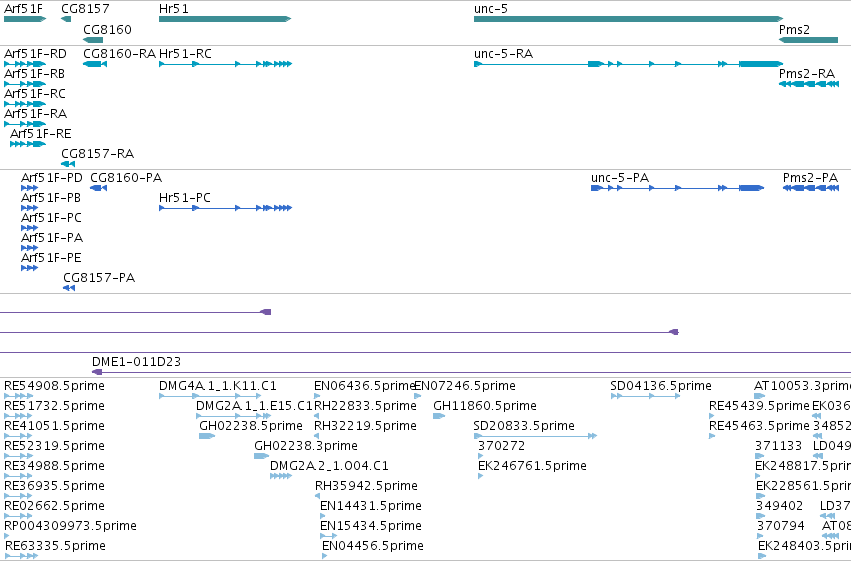Select the unc-5-RA transcript label

click(503, 54)
